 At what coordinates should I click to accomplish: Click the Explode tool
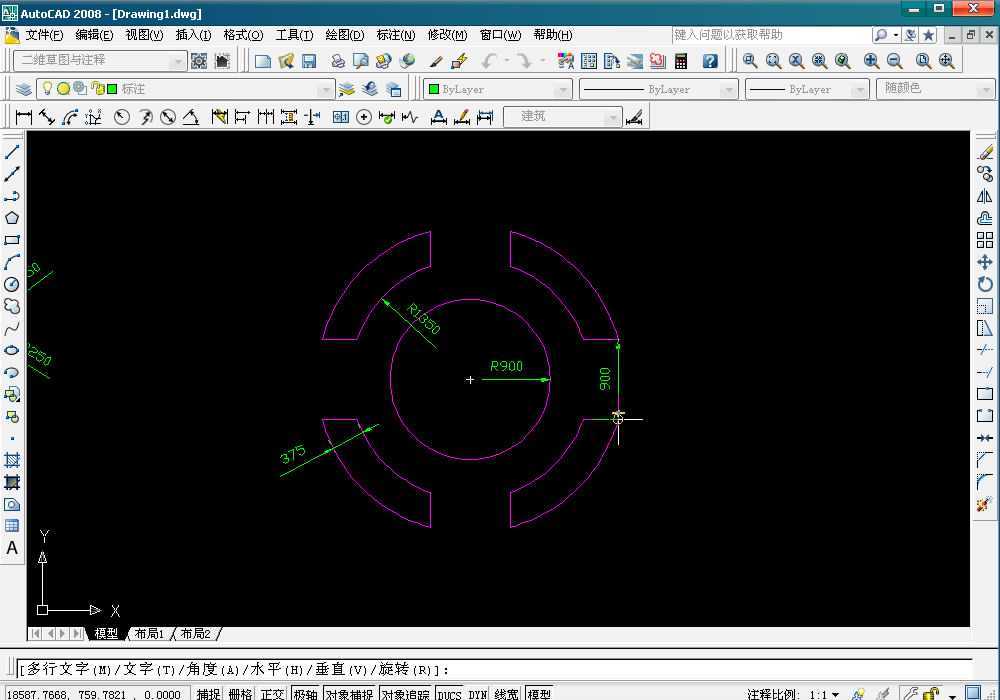click(x=985, y=504)
